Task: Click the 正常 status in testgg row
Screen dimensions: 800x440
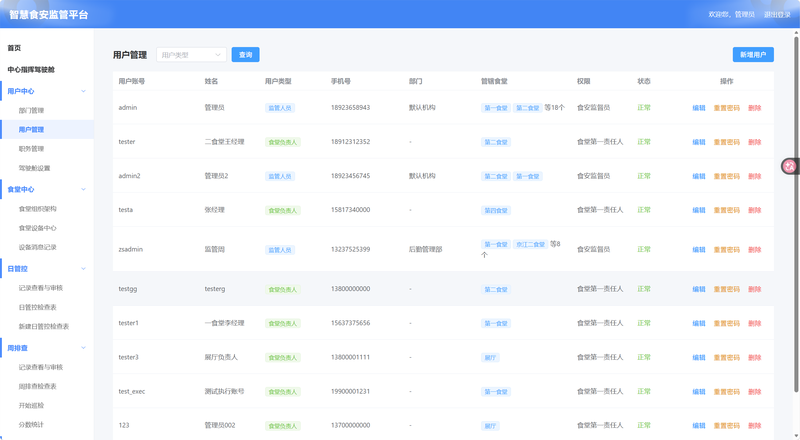Action: 644,289
